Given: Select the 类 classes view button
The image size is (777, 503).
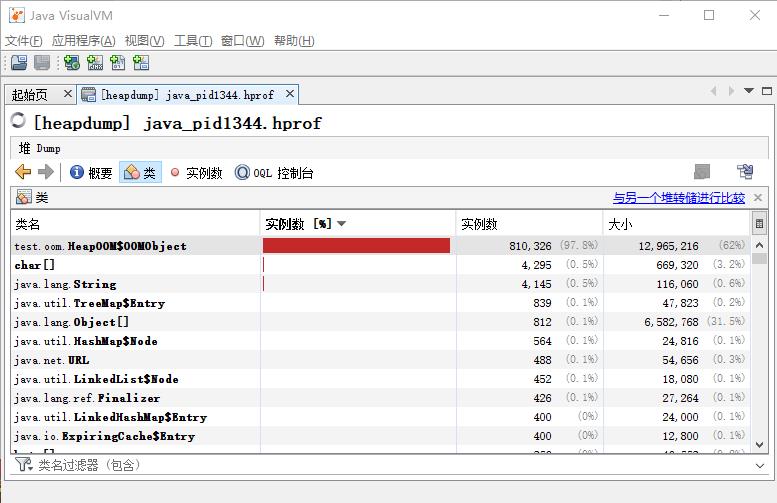Looking at the screenshot, I should [140, 172].
